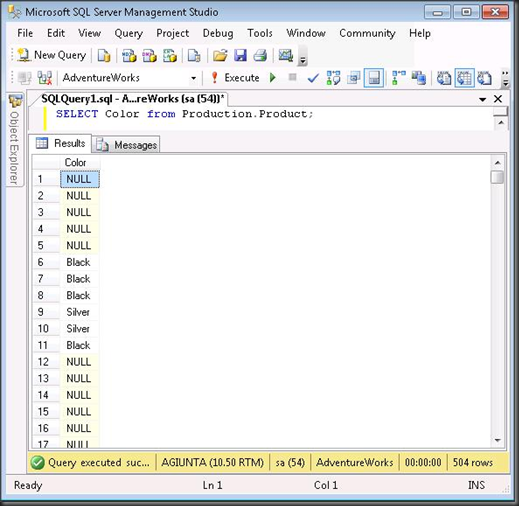Screen dimensions: 519x506
Task: Open the File menu
Action: point(25,33)
